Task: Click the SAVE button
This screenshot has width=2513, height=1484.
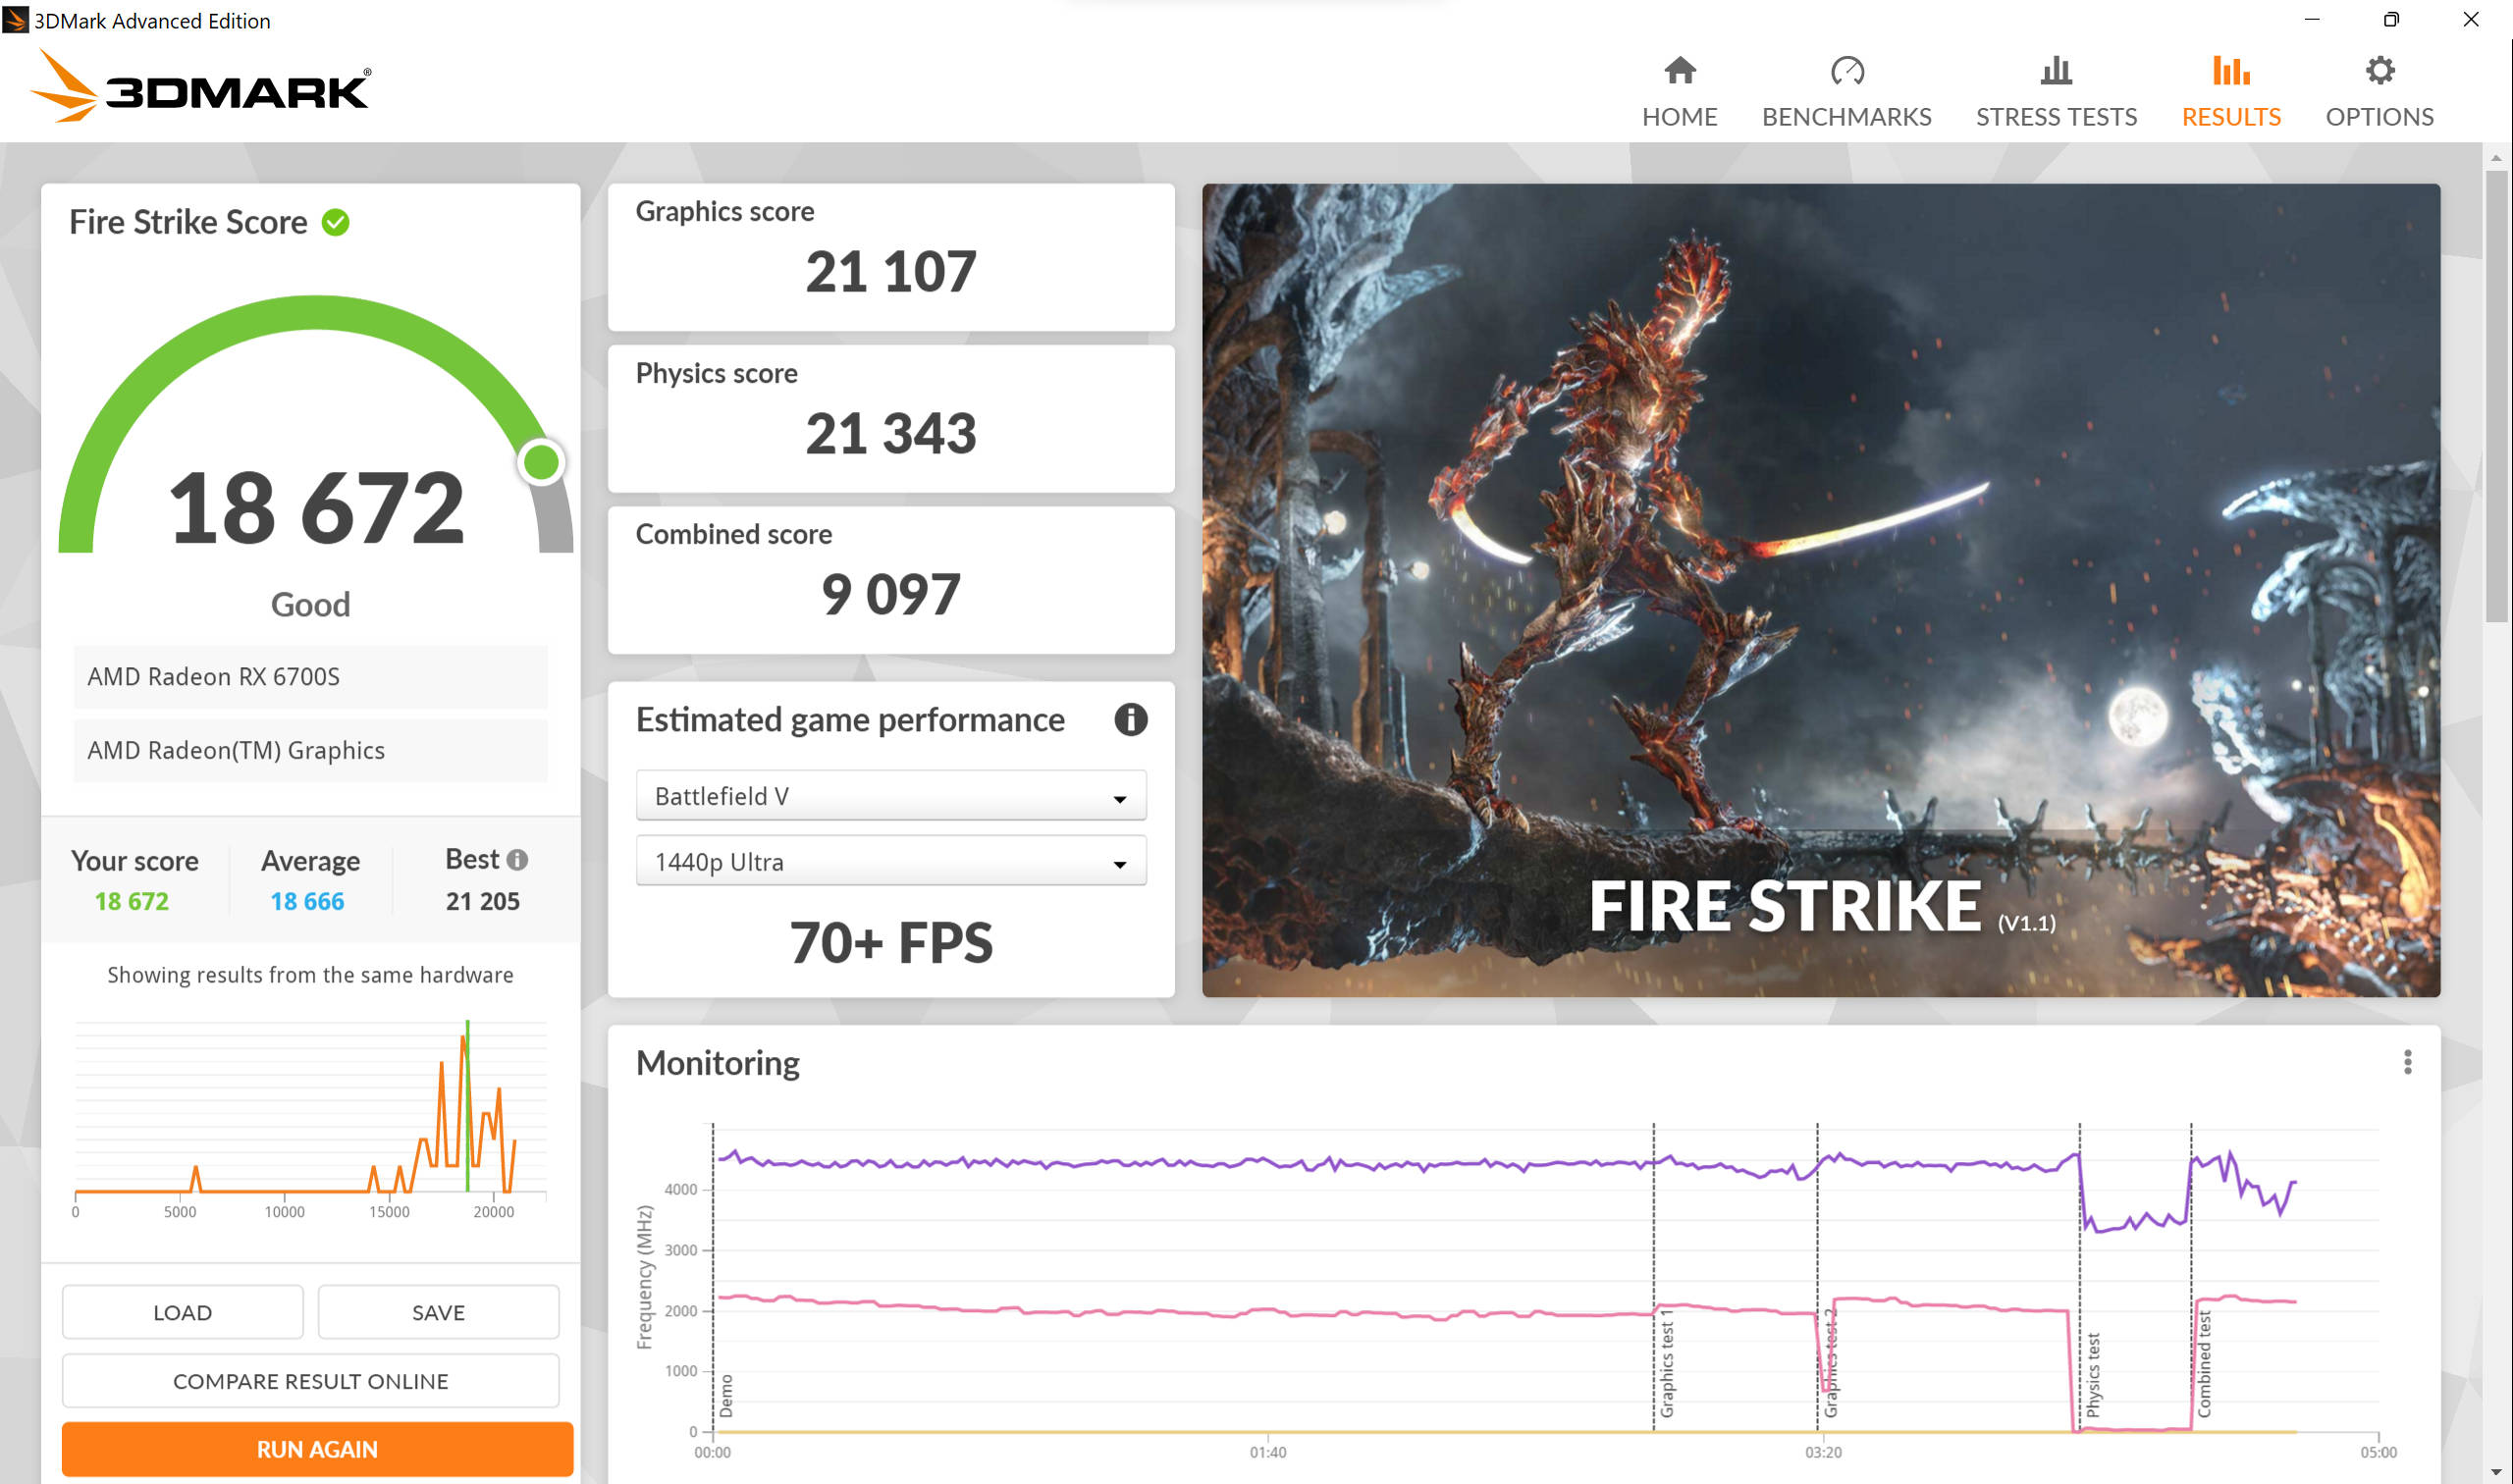Action: click(x=438, y=1312)
